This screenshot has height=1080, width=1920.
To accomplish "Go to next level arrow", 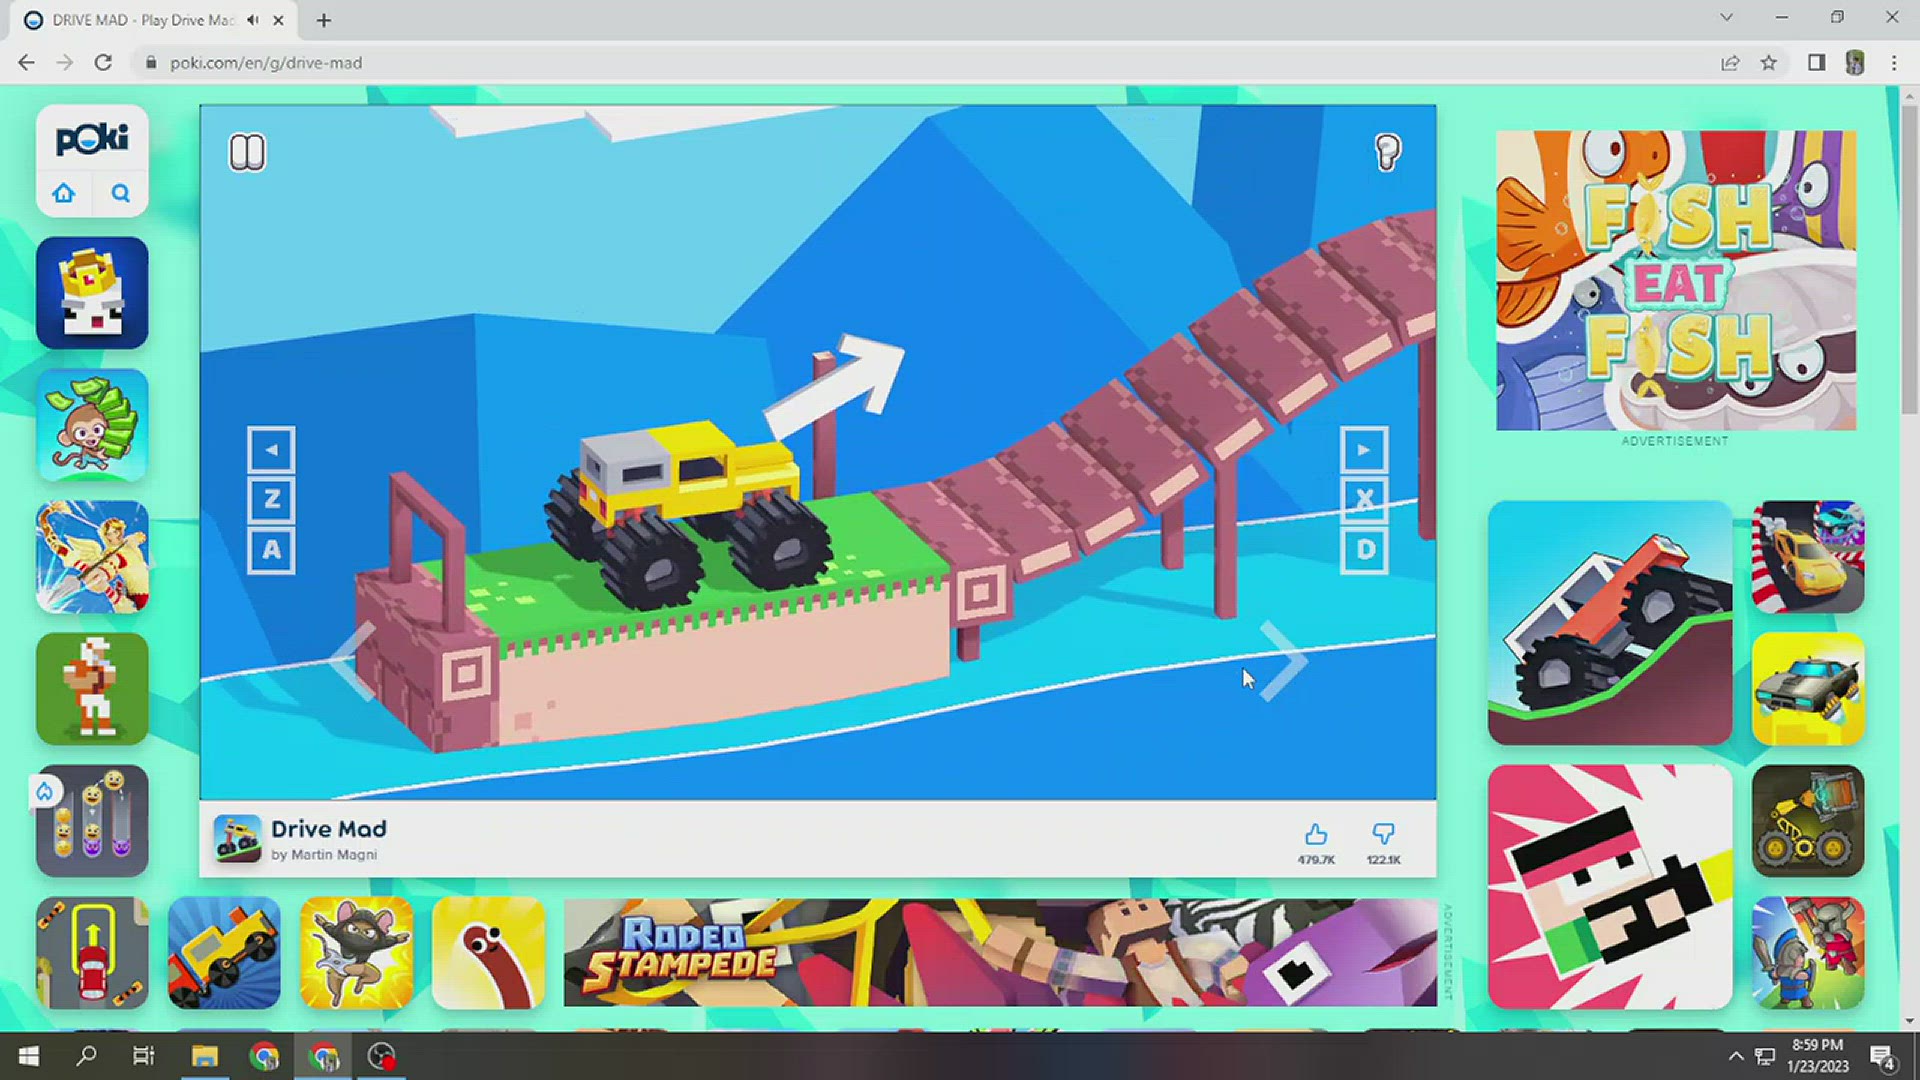I will coord(1283,660).
